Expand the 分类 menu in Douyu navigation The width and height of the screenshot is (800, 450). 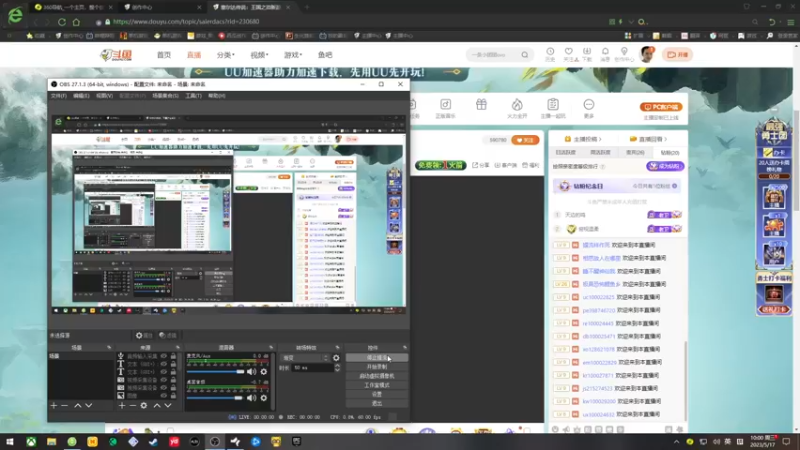pos(226,55)
